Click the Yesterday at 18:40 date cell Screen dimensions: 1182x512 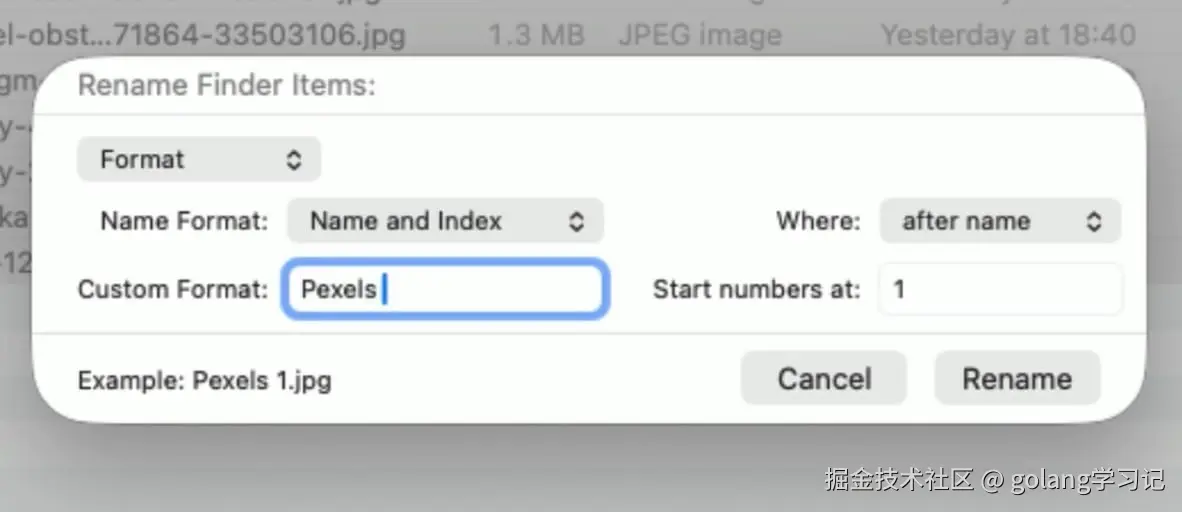click(1007, 36)
